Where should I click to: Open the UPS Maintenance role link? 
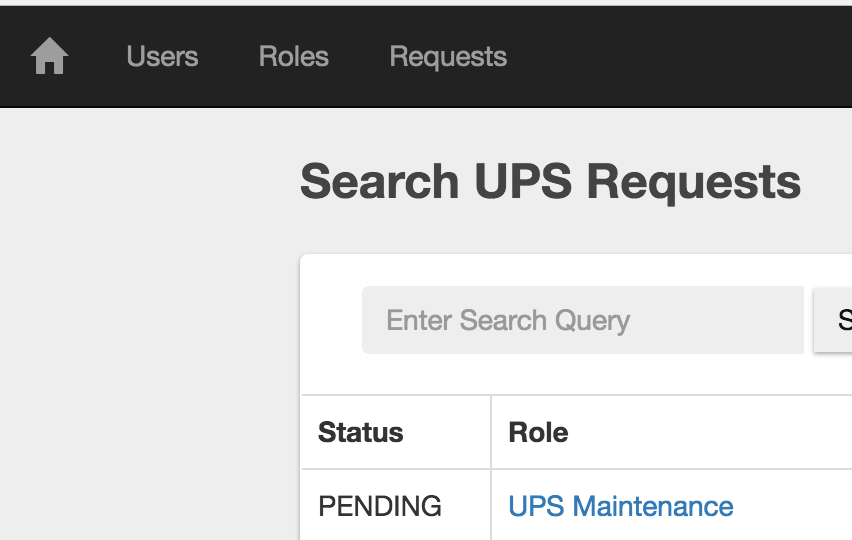pos(621,506)
